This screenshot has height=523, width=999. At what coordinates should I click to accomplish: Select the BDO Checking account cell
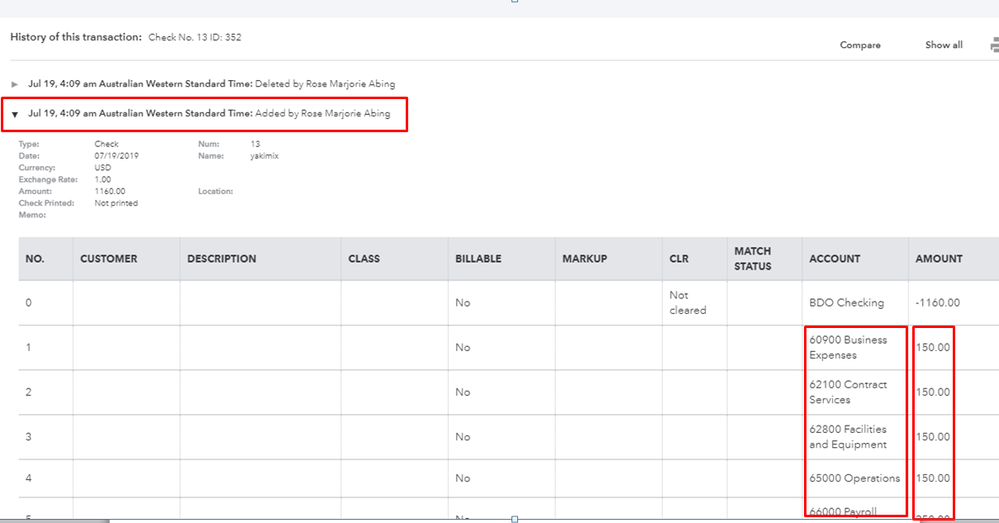click(x=846, y=303)
